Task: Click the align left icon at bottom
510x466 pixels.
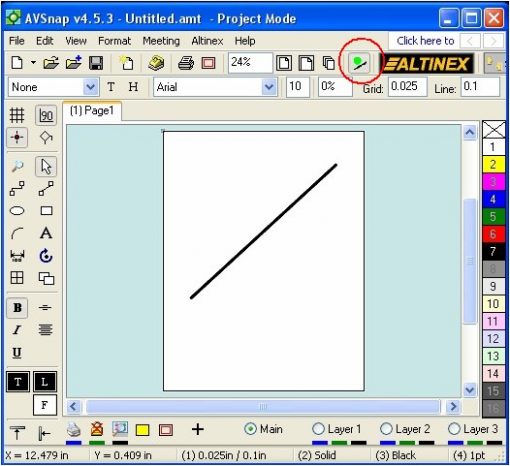Action: pos(44,433)
